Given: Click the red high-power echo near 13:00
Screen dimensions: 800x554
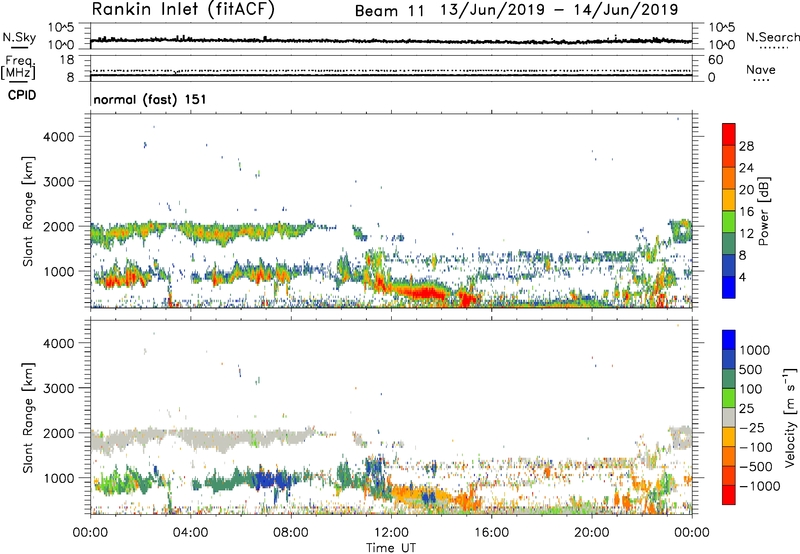Looking at the screenshot, I should click(x=423, y=293).
